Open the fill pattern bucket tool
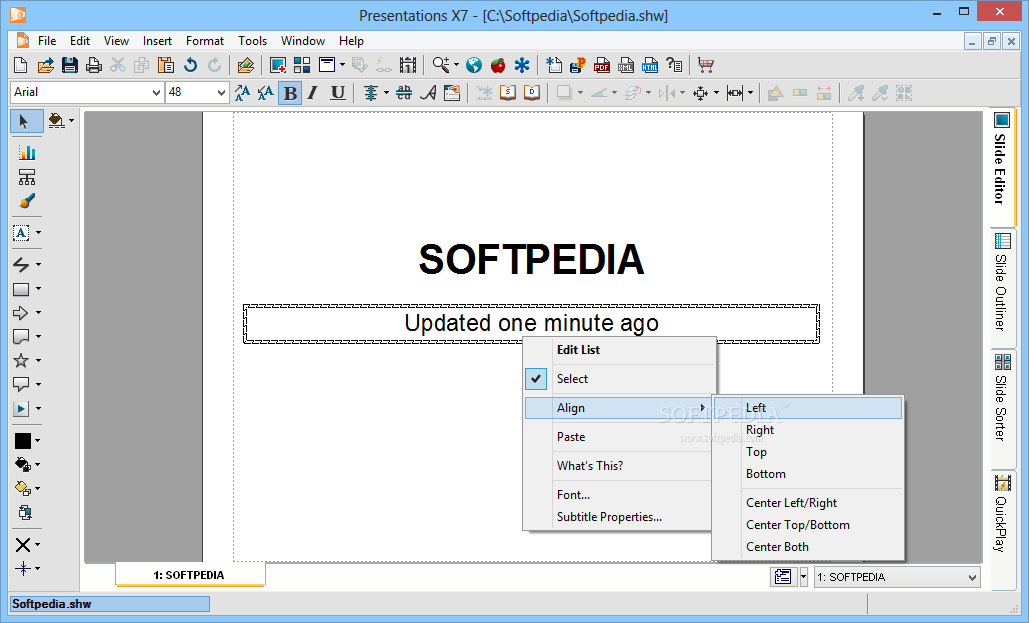 (x=23, y=465)
